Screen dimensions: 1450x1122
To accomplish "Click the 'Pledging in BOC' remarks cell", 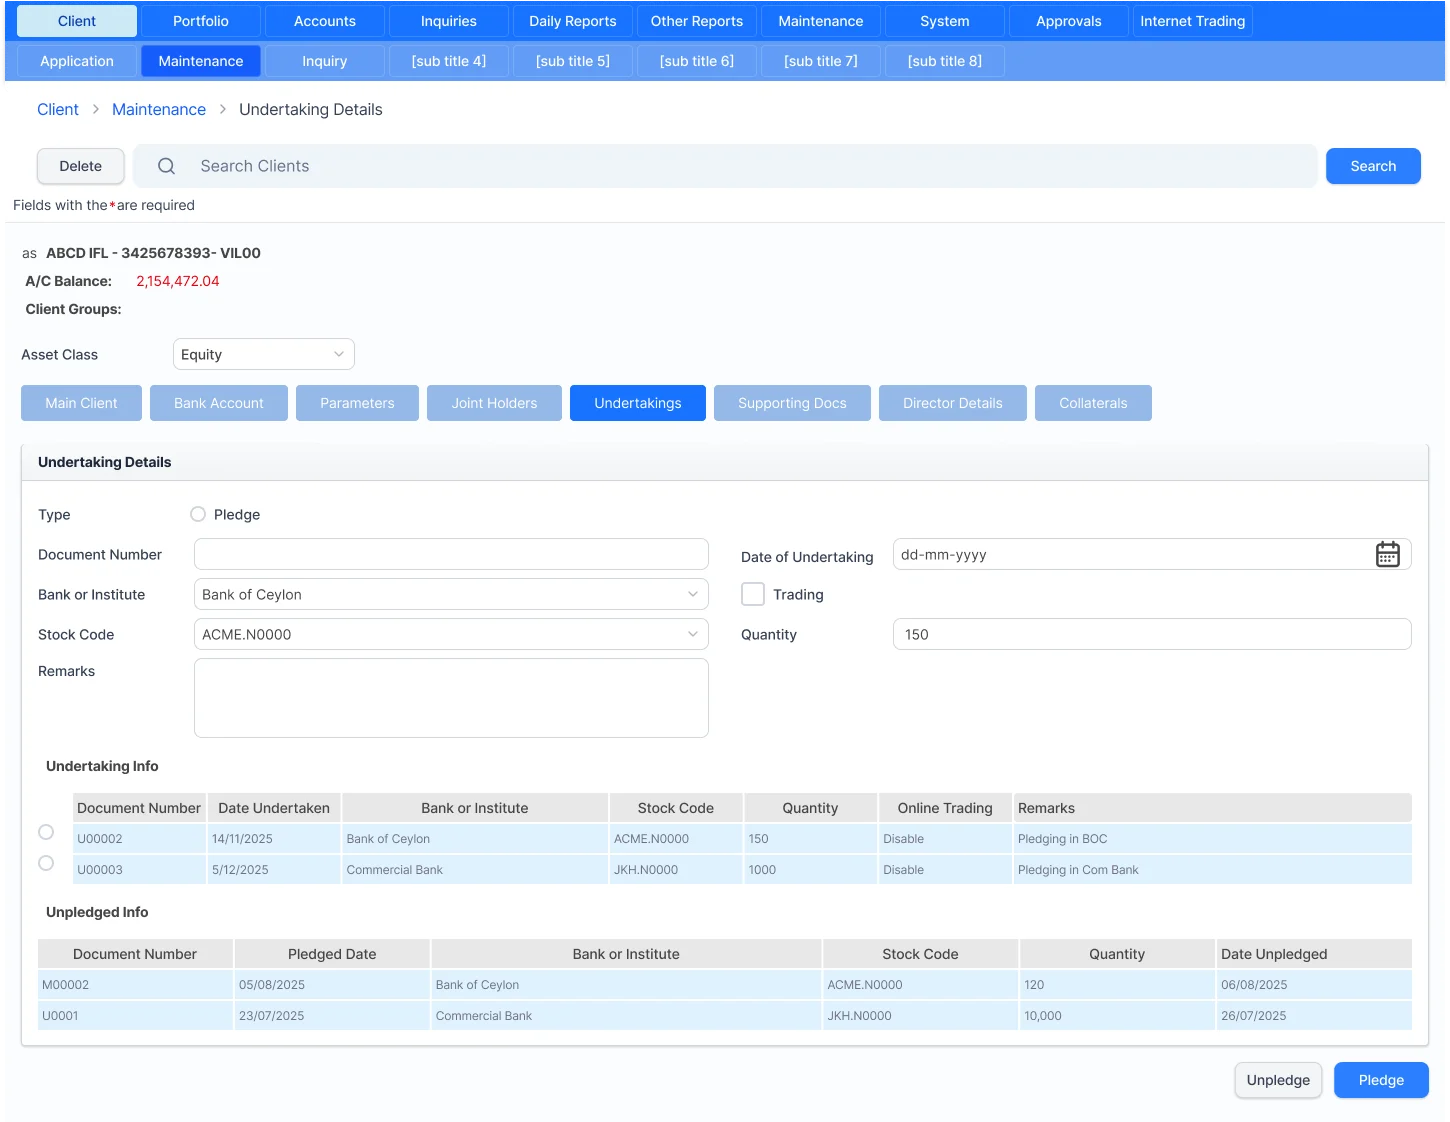I will pos(1212,839).
